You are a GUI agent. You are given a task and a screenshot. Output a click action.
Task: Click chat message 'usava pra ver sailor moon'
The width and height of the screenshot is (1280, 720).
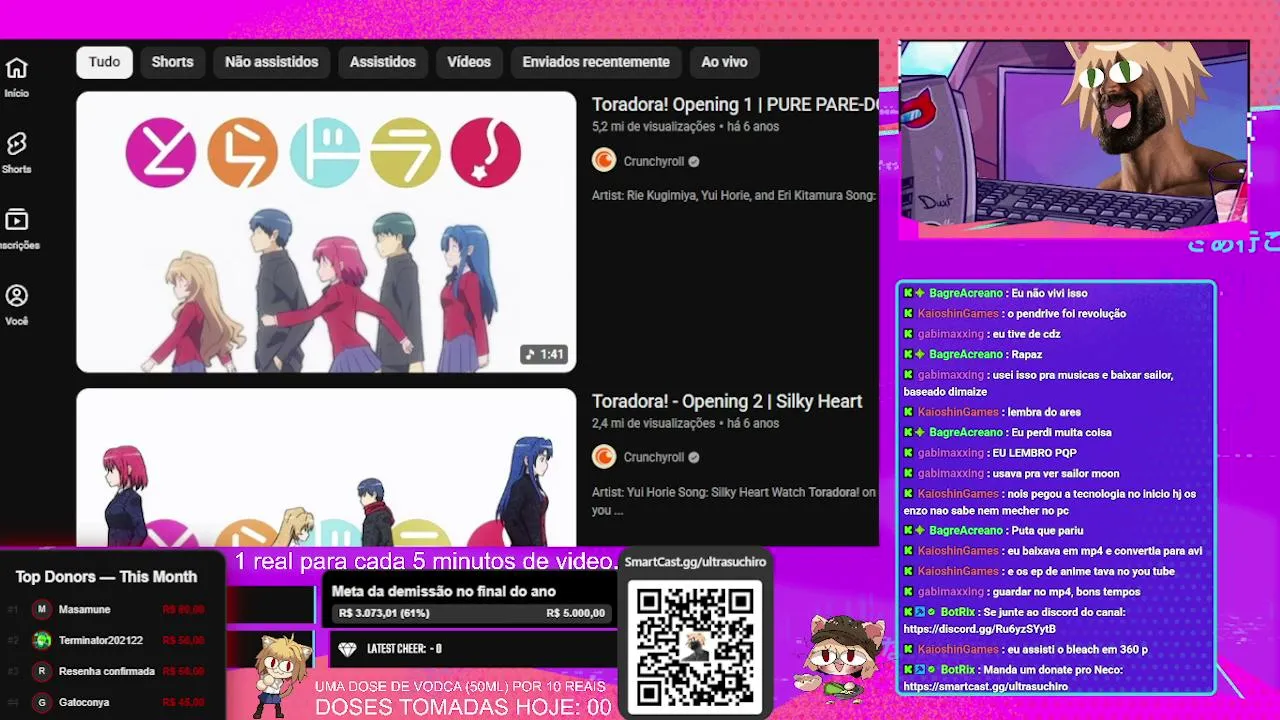[x=1056, y=474]
